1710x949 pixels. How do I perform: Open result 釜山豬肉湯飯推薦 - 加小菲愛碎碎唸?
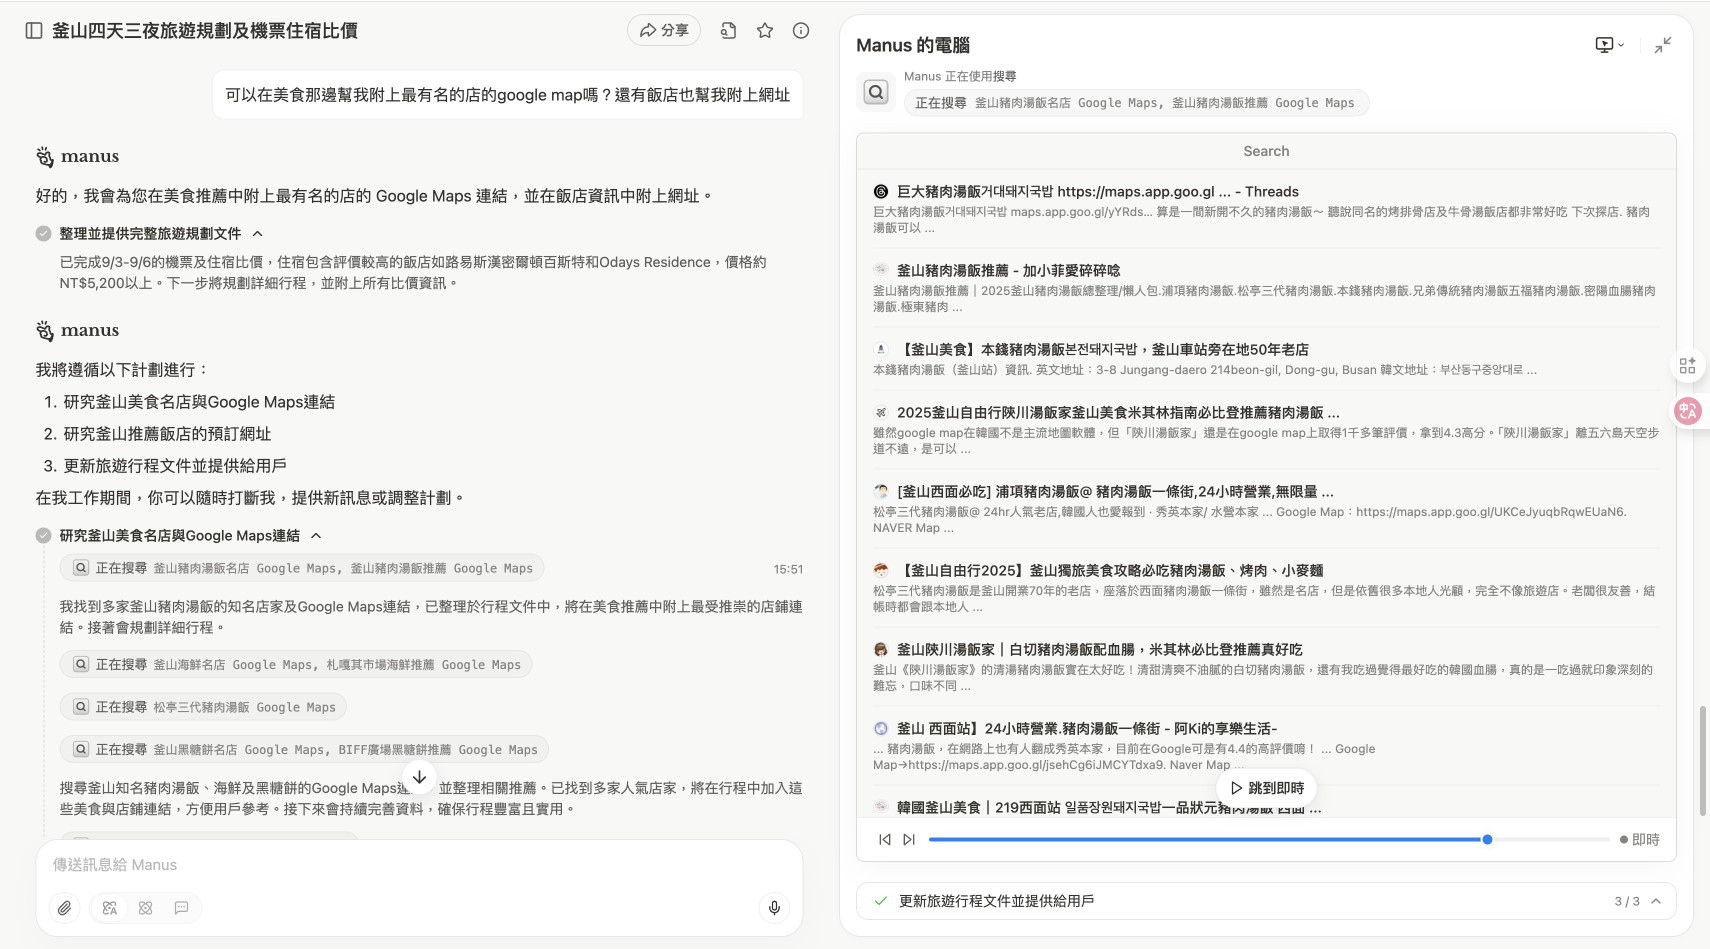pyautogui.click(x=1008, y=271)
